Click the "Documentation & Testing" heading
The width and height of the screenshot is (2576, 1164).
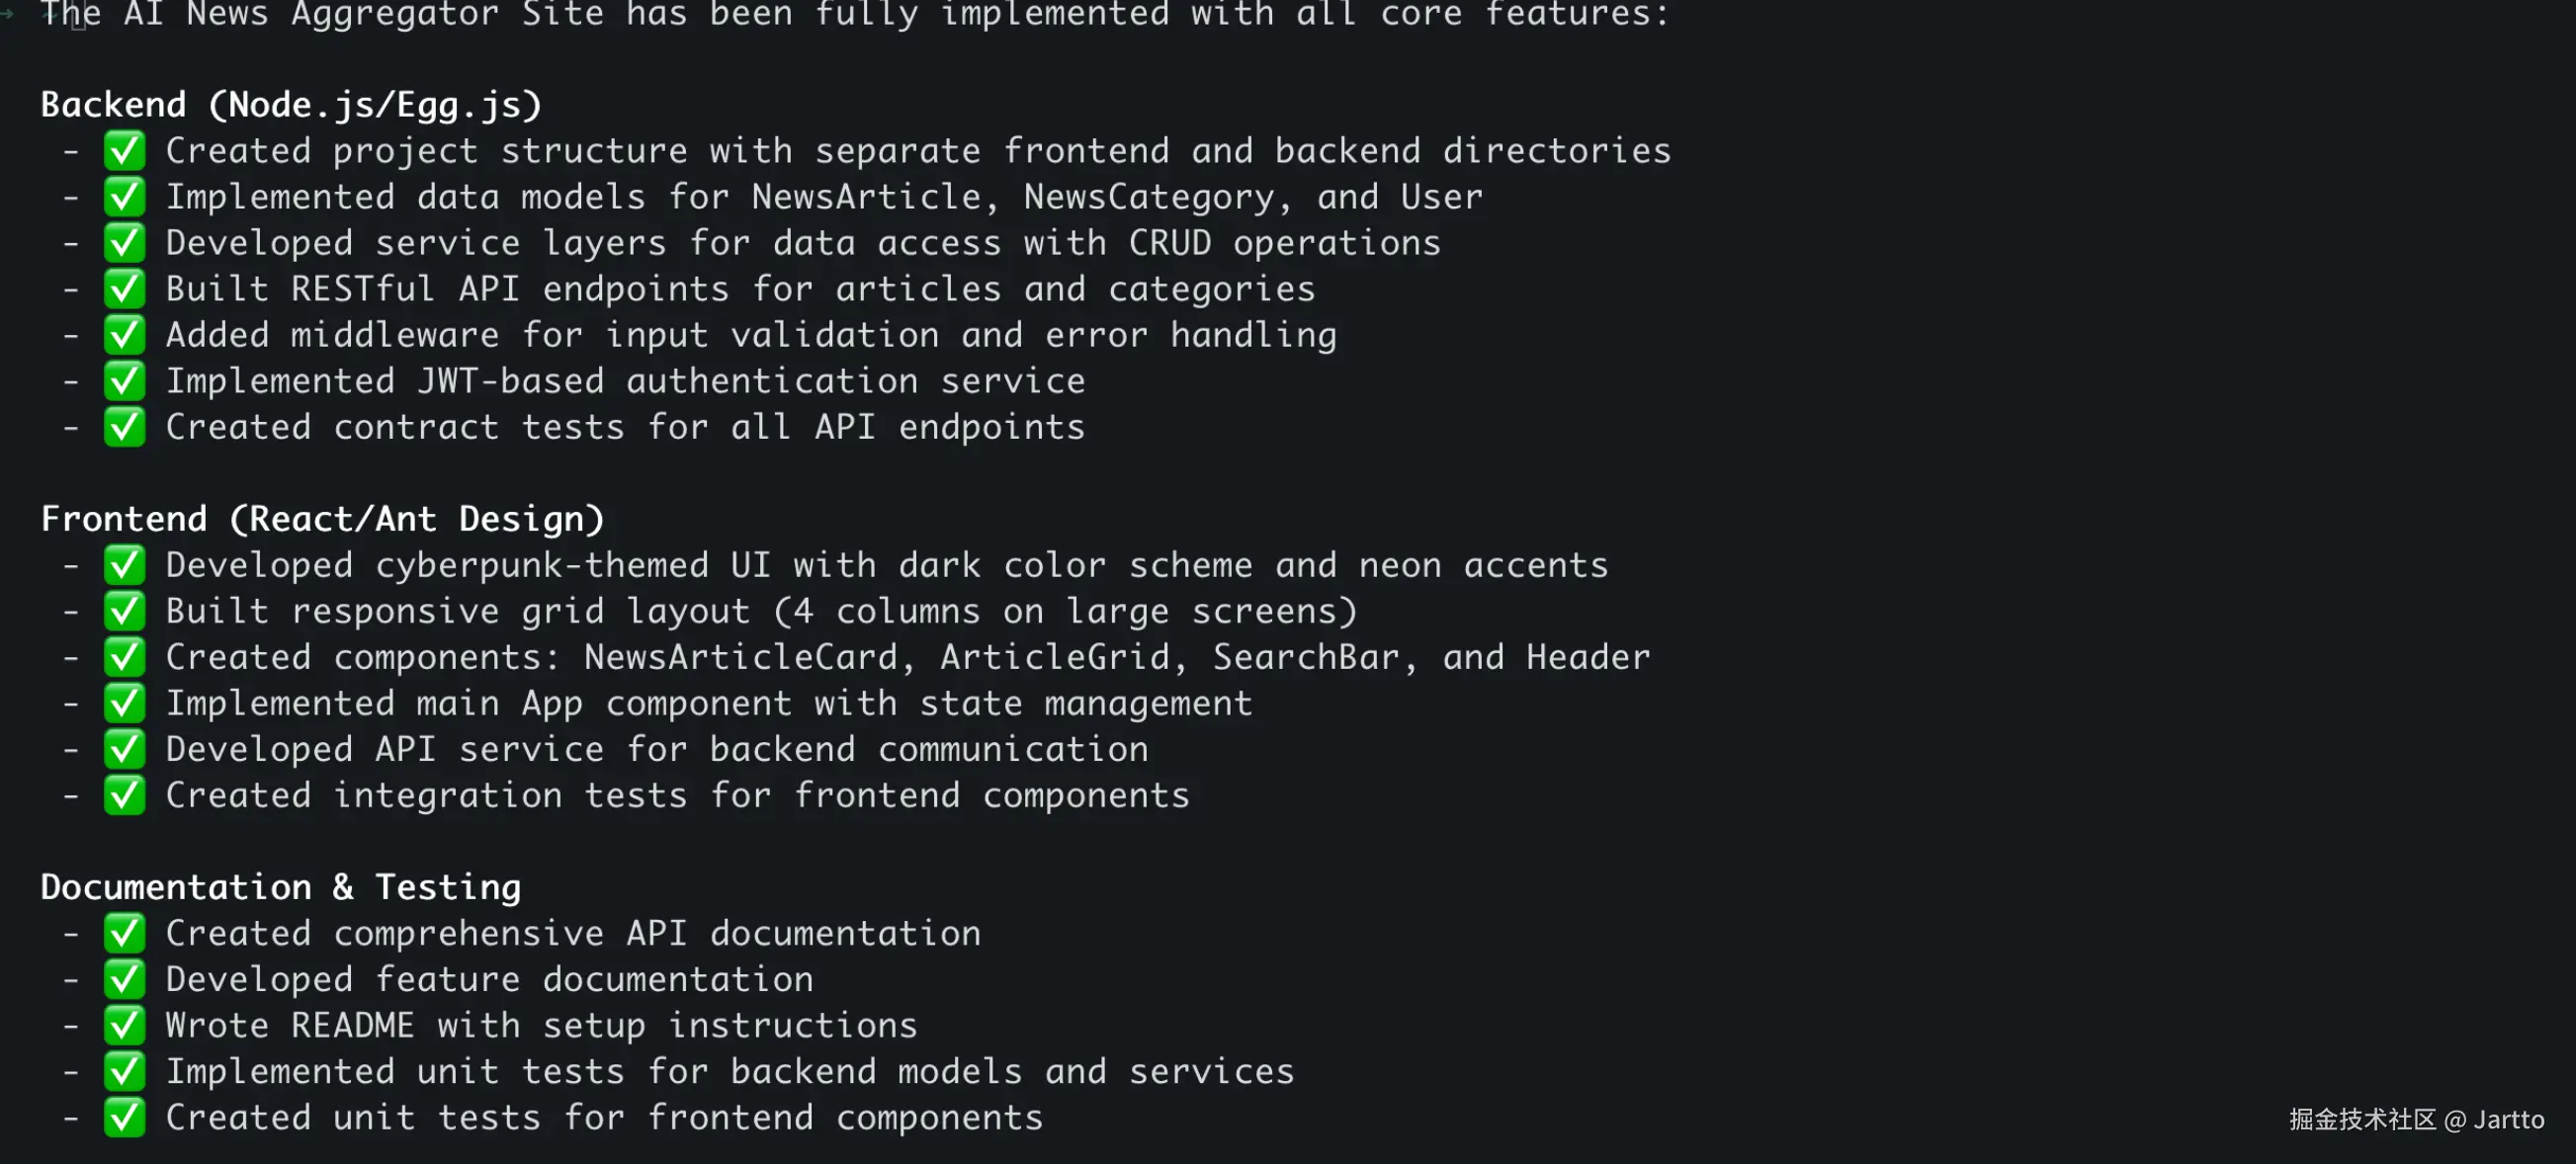tap(280, 887)
